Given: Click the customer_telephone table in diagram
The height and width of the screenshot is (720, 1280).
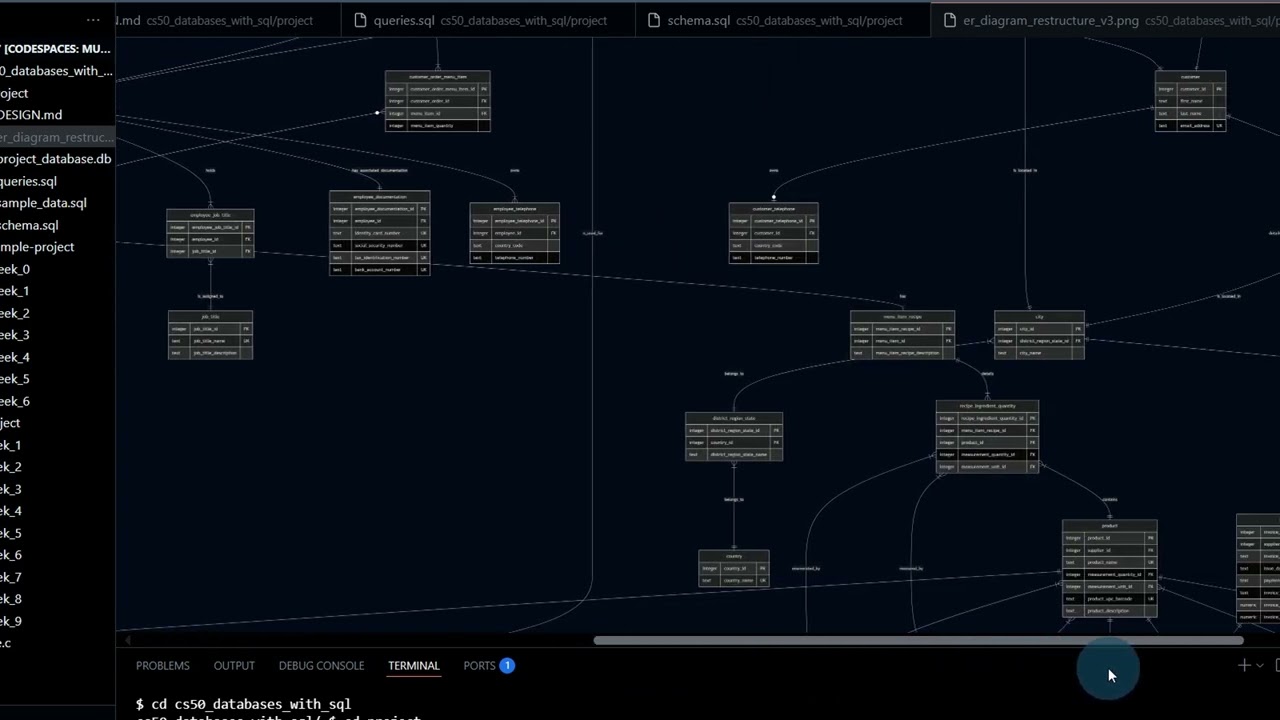Looking at the screenshot, I should 773,234.
